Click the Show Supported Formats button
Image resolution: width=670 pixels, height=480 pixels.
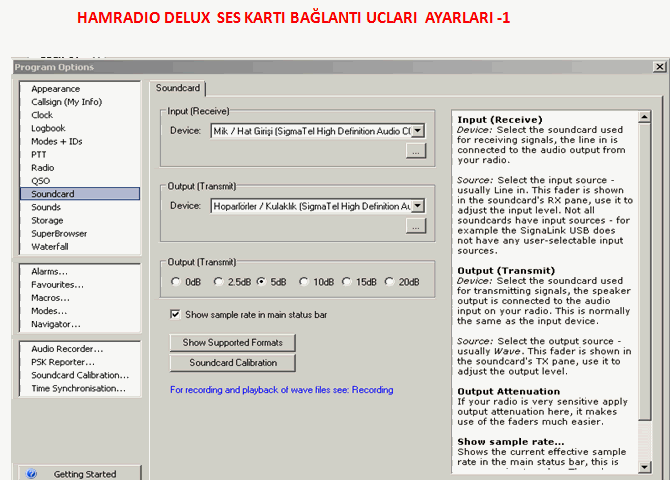pos(232,343)
